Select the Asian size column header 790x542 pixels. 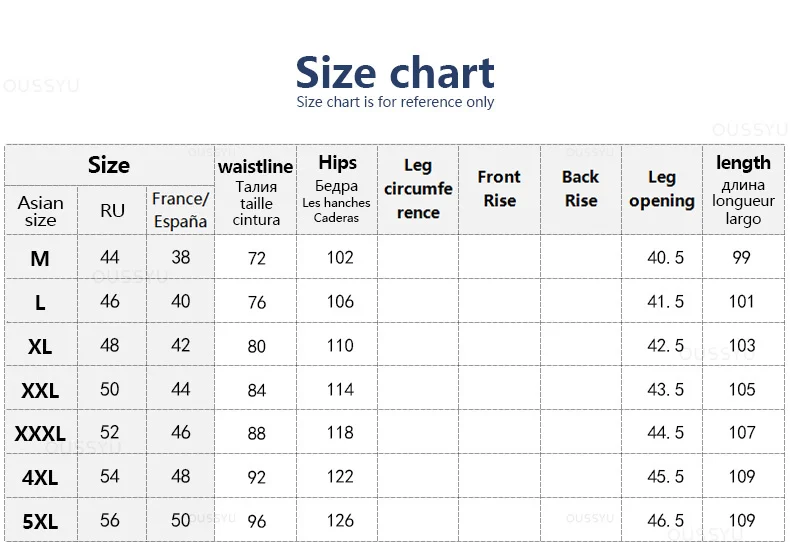click(x=40, y=211)
